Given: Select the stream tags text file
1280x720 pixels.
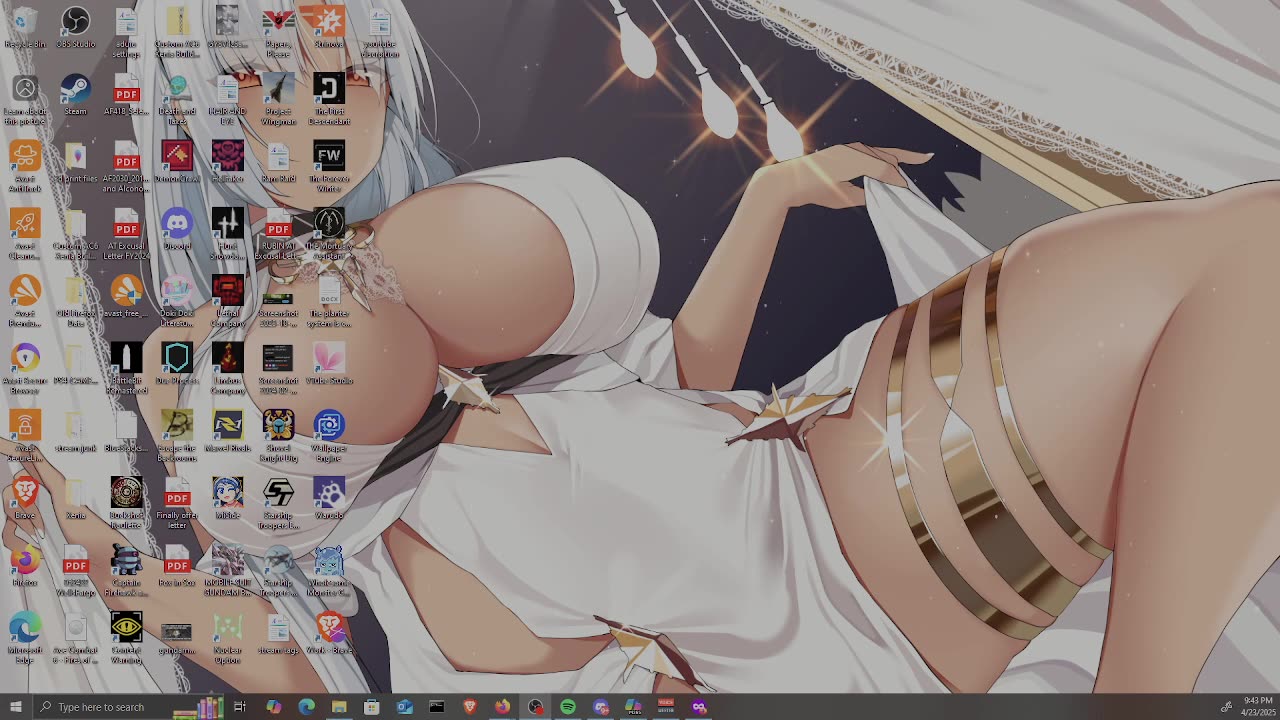Looking at the screenshot, I should 278,633.
